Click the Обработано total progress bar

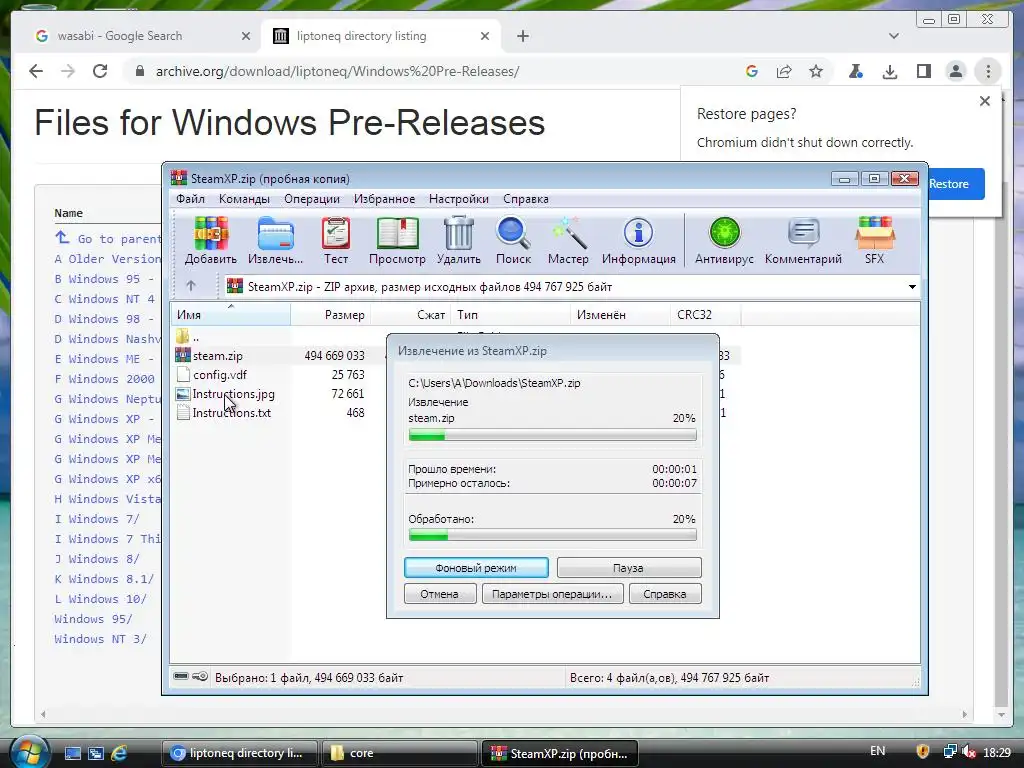[552, 536]
